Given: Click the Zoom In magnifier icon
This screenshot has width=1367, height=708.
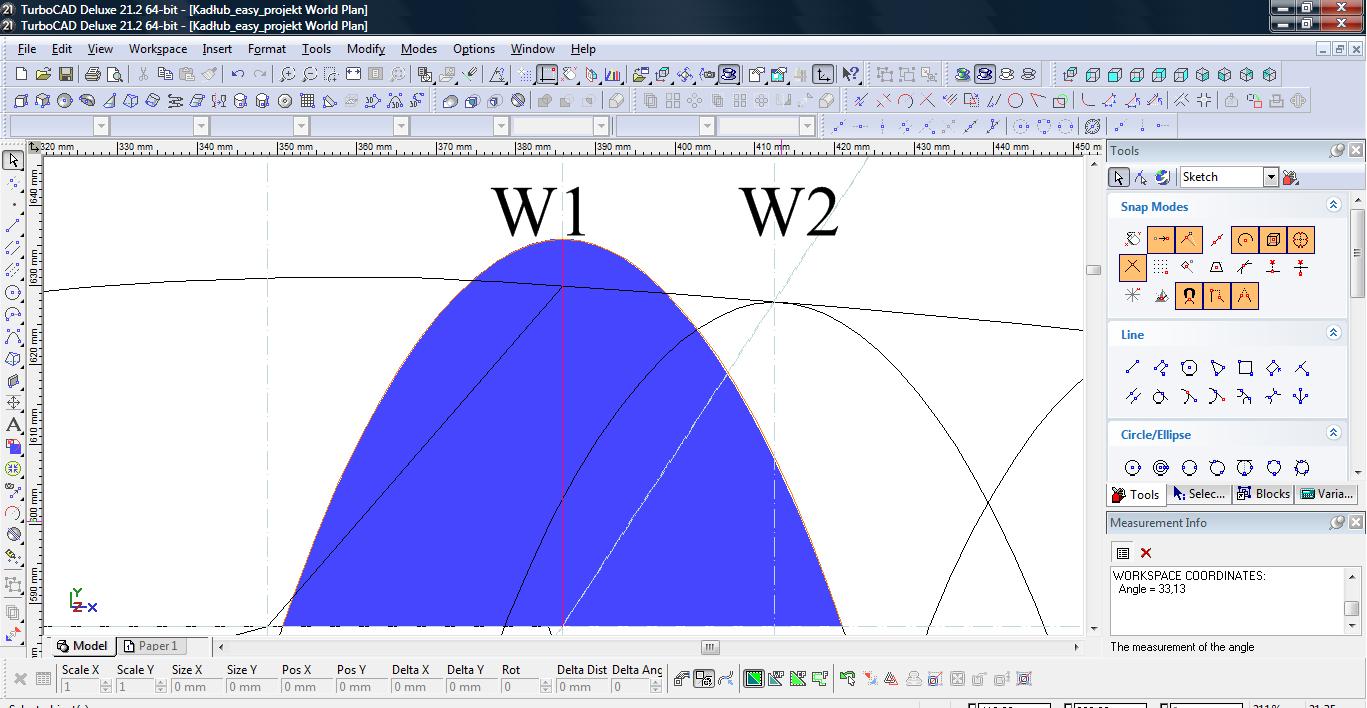Looking at the screenshot, I should pos(288,74).
